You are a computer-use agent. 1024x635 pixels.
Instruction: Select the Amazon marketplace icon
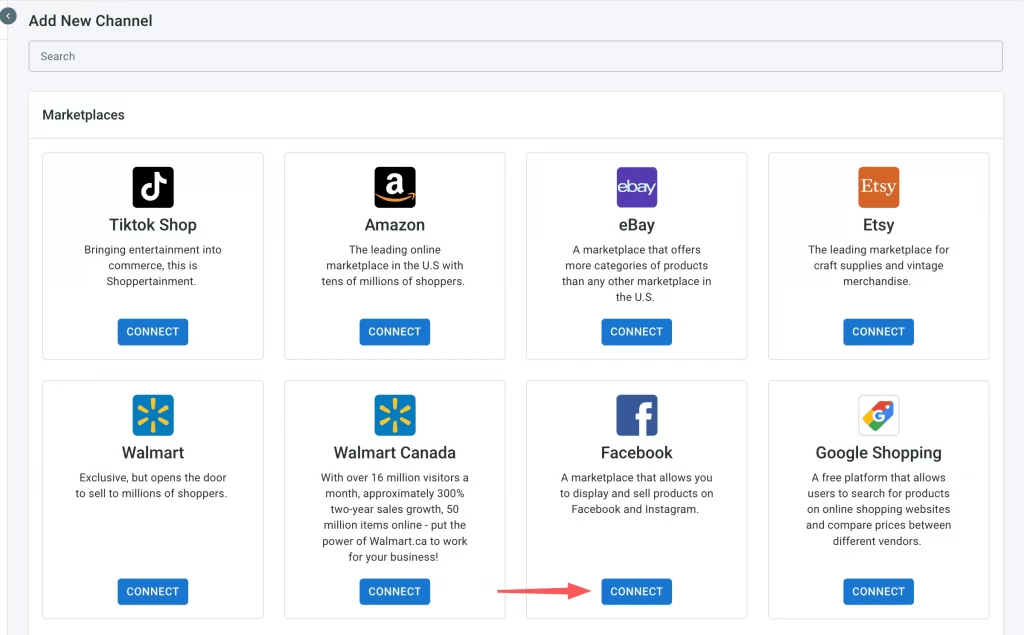394,187
